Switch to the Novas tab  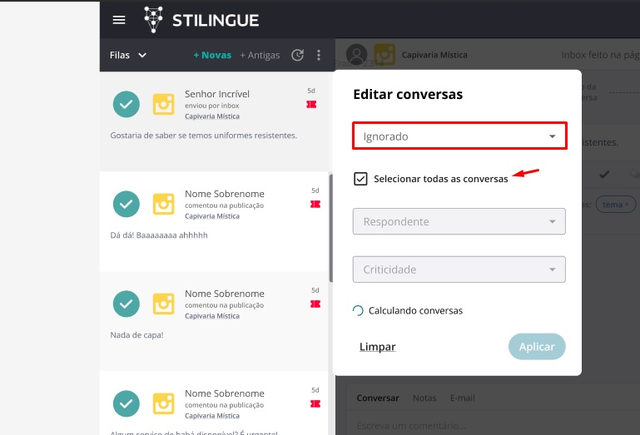[x=212, y=55]
